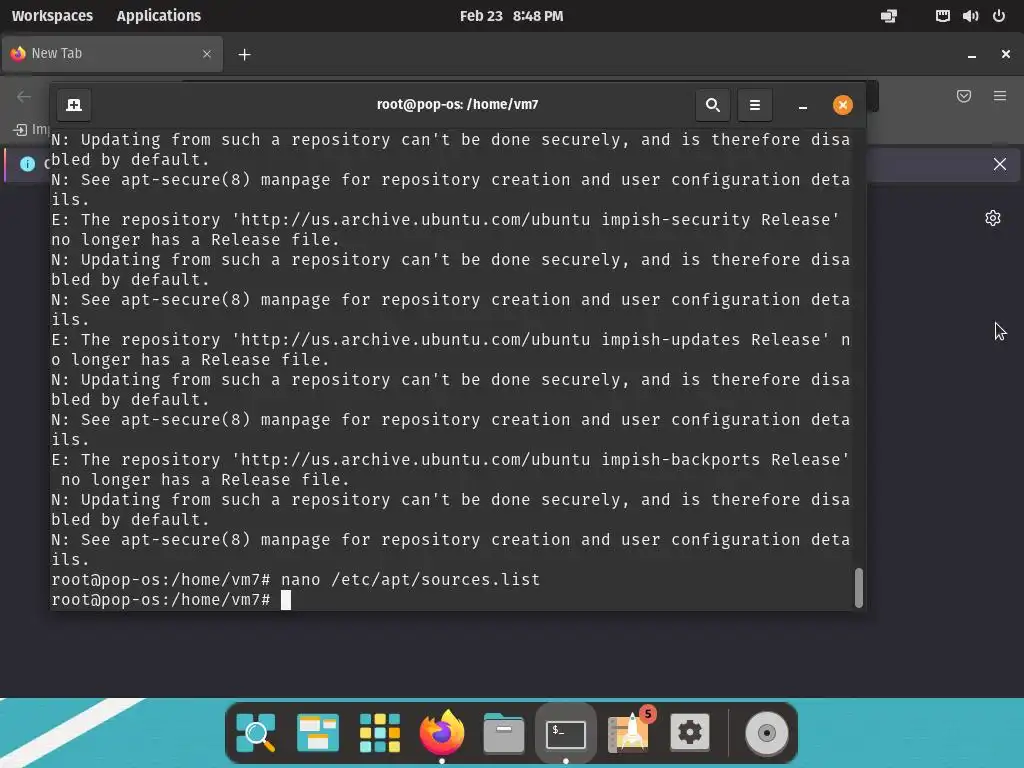
Task: Dismiss the Firefox notification bar
Action: [1000, 164]
